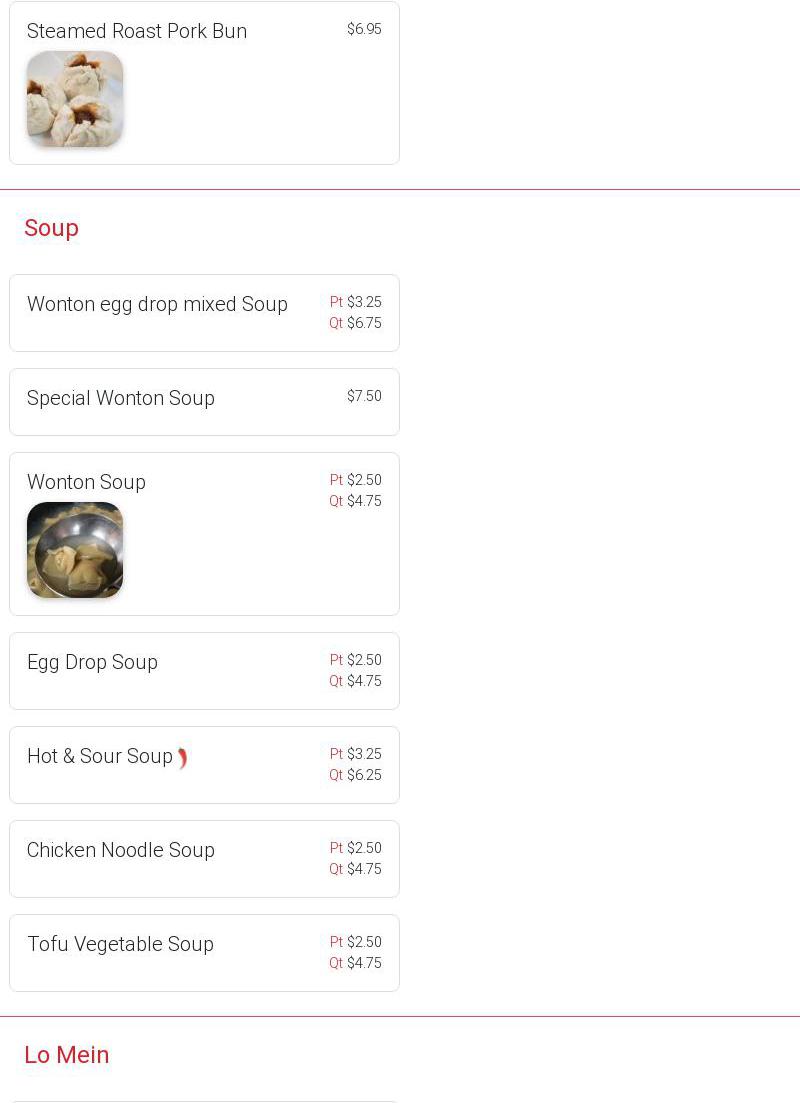Choose pint size for Egg Drop Soup
The width and height of the screenshot is (800, 1103).
tap(356, 660)
